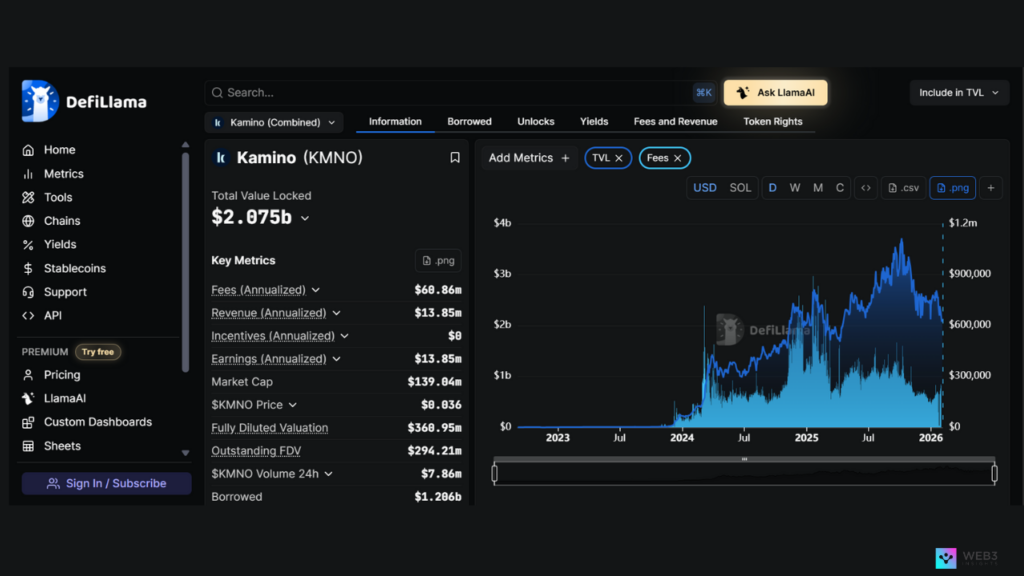Viewport: 1024px width, 576px height.
Task: Select cumulative C chart interval
Action: click(x=840, y=188)
